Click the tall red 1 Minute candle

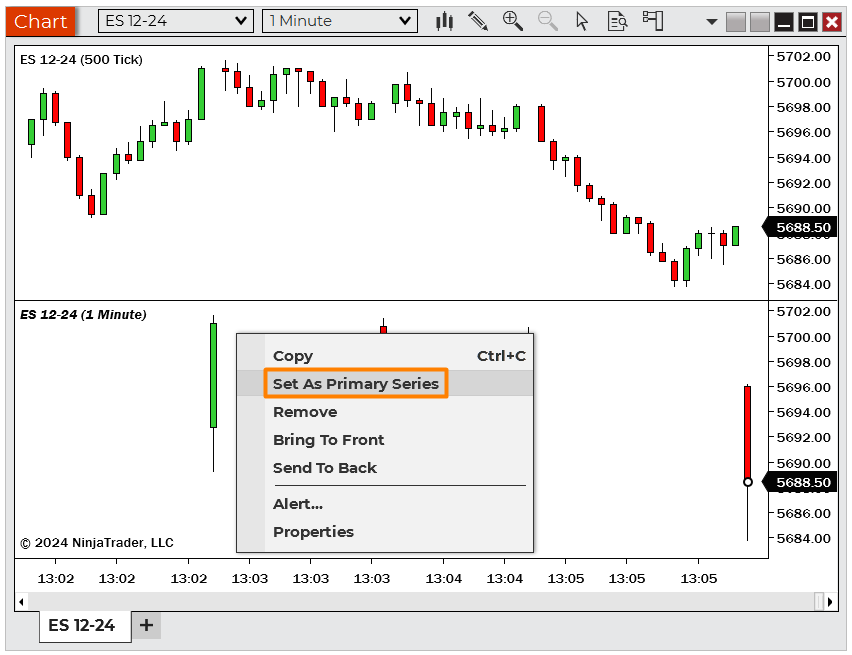[748, 433]
